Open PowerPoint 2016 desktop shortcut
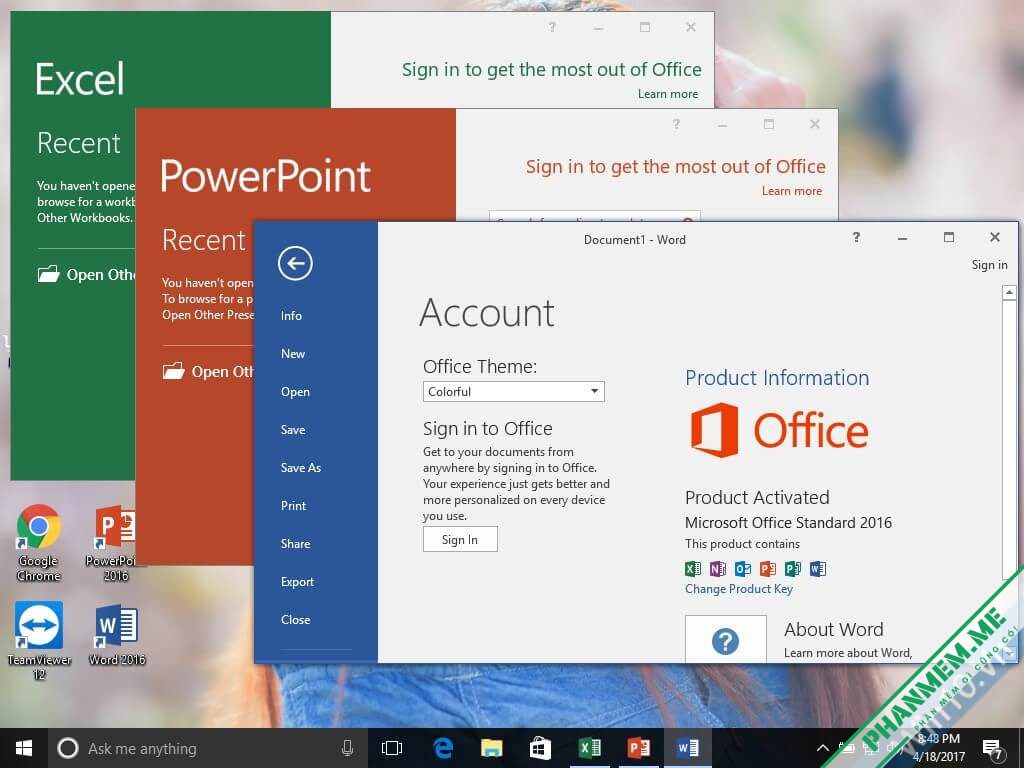 (x=116, y=543)
